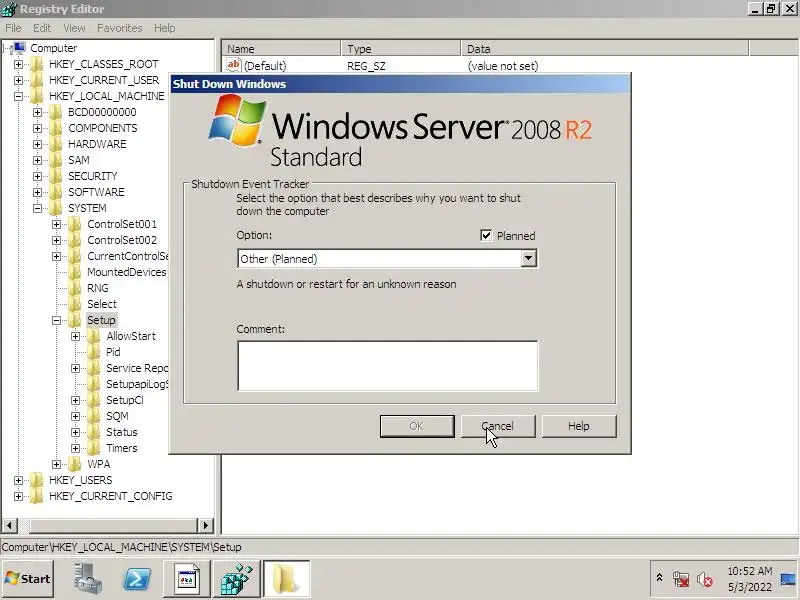Viewport: 800px width, 600px height.
Task: Open Server Manager from the taskbar
Action: pos(87,579)
